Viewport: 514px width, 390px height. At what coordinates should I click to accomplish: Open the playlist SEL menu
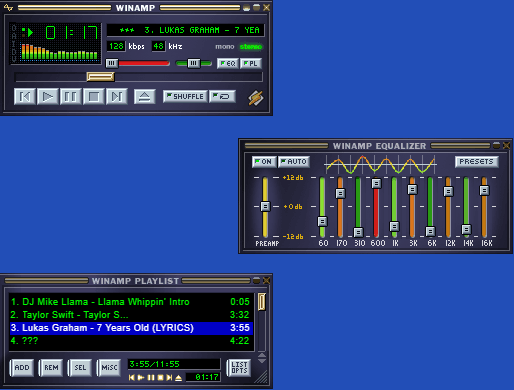80,368
